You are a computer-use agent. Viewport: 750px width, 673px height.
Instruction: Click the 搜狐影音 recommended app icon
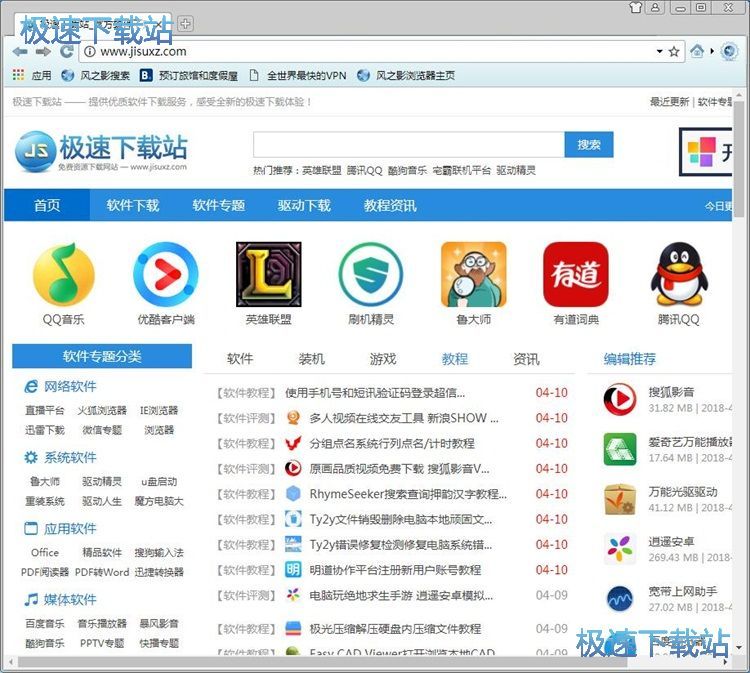click(620, 399)
